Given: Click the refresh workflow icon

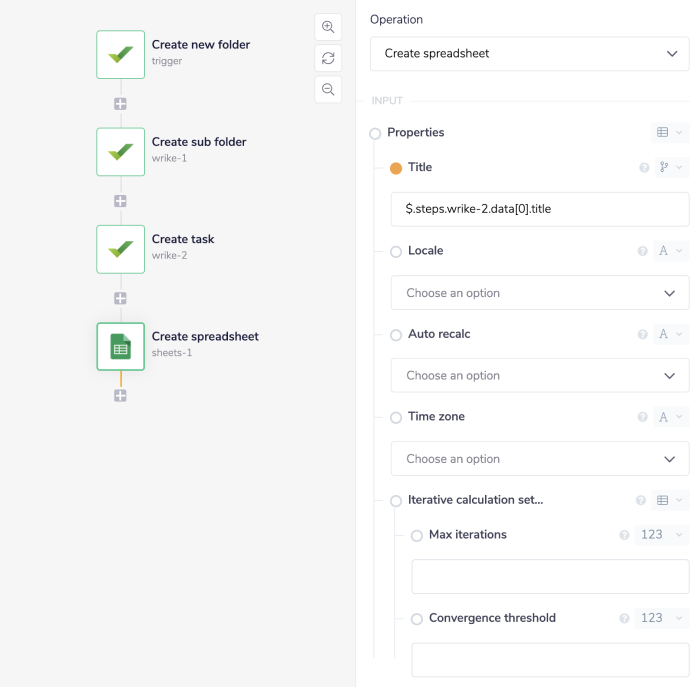Looking at the screenshot, I should (x=328, y=58).
